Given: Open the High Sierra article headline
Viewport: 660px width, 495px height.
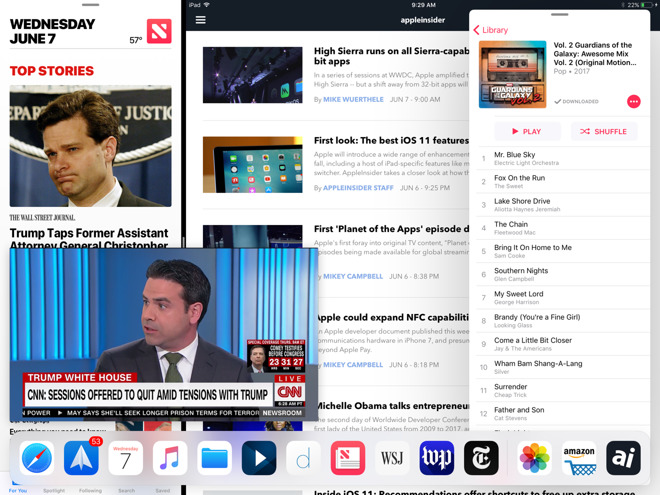Looking at the screenshot, I should coord(391,56).
